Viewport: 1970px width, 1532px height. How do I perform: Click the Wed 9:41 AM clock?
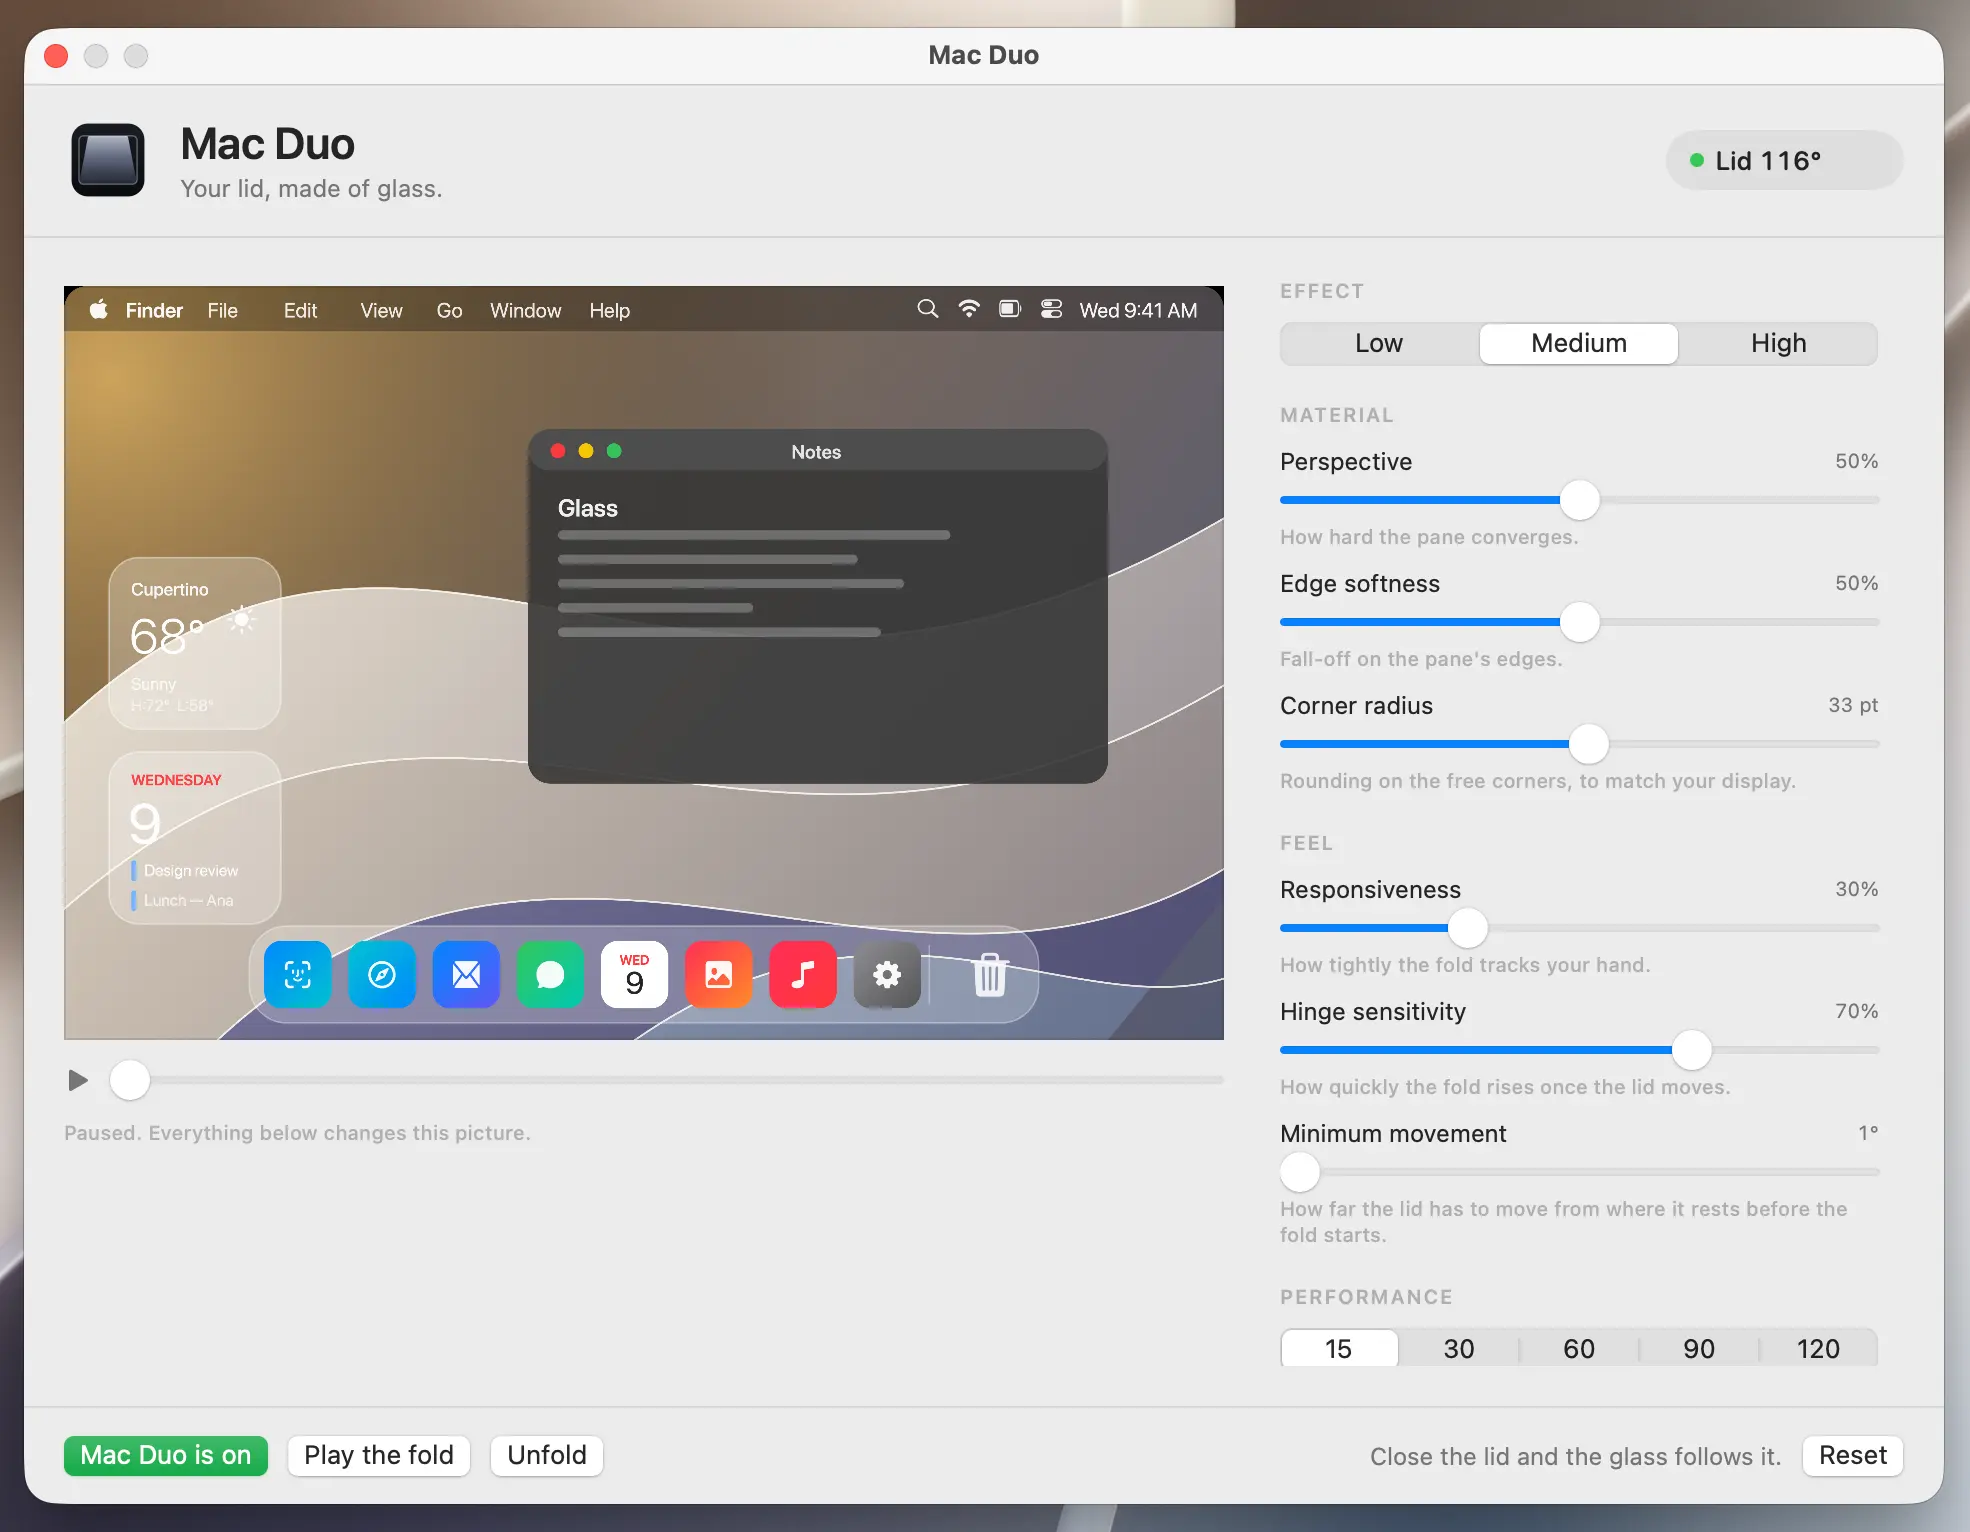tap(1138, 310)
